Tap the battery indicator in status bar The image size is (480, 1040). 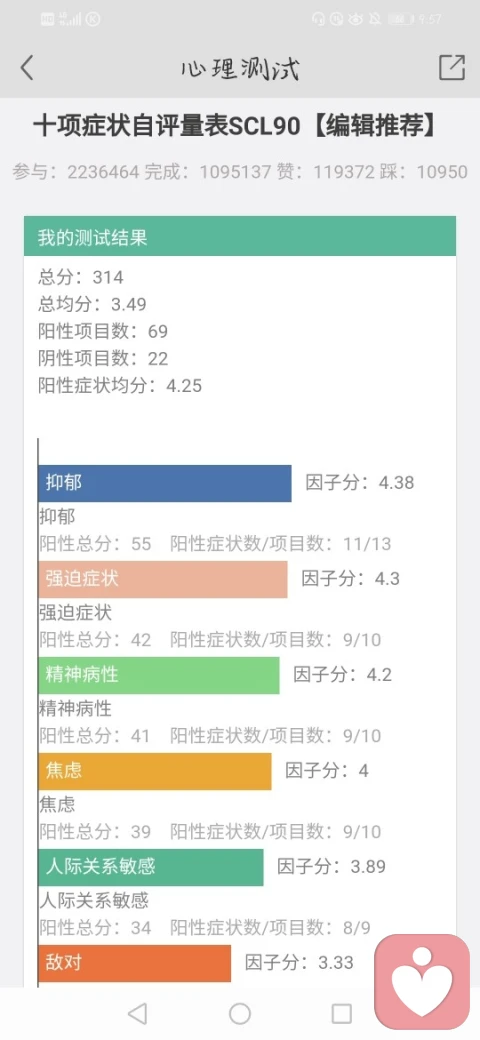[400, 19]
